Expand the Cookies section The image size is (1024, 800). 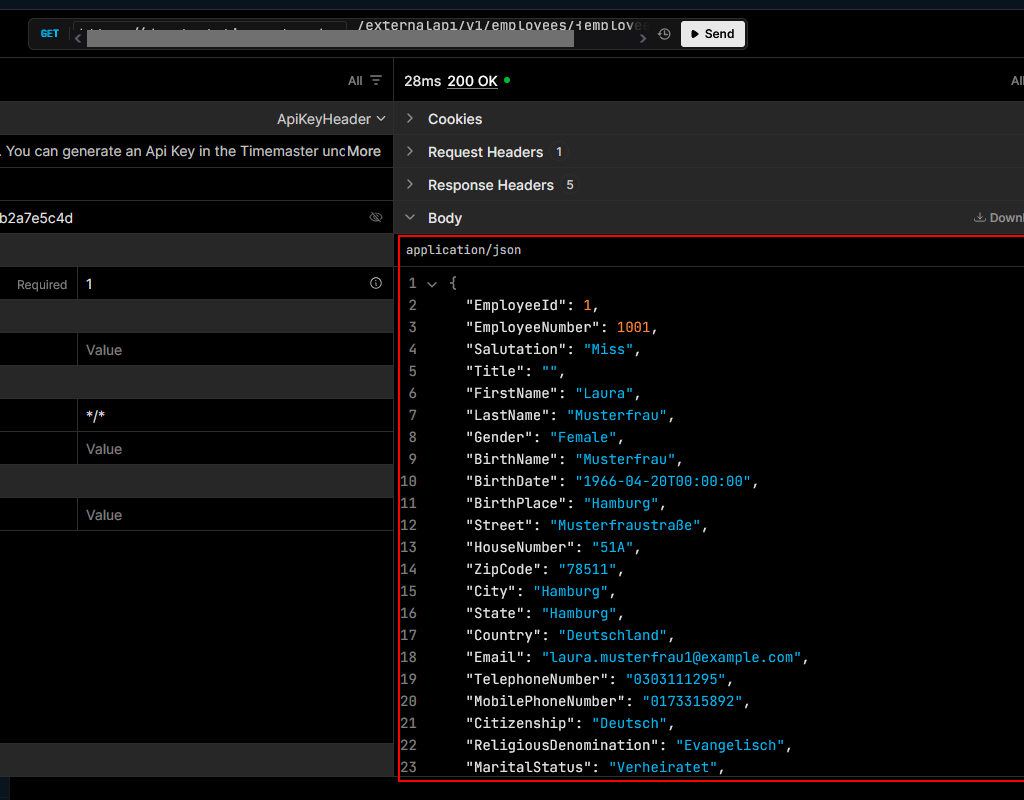454,119
